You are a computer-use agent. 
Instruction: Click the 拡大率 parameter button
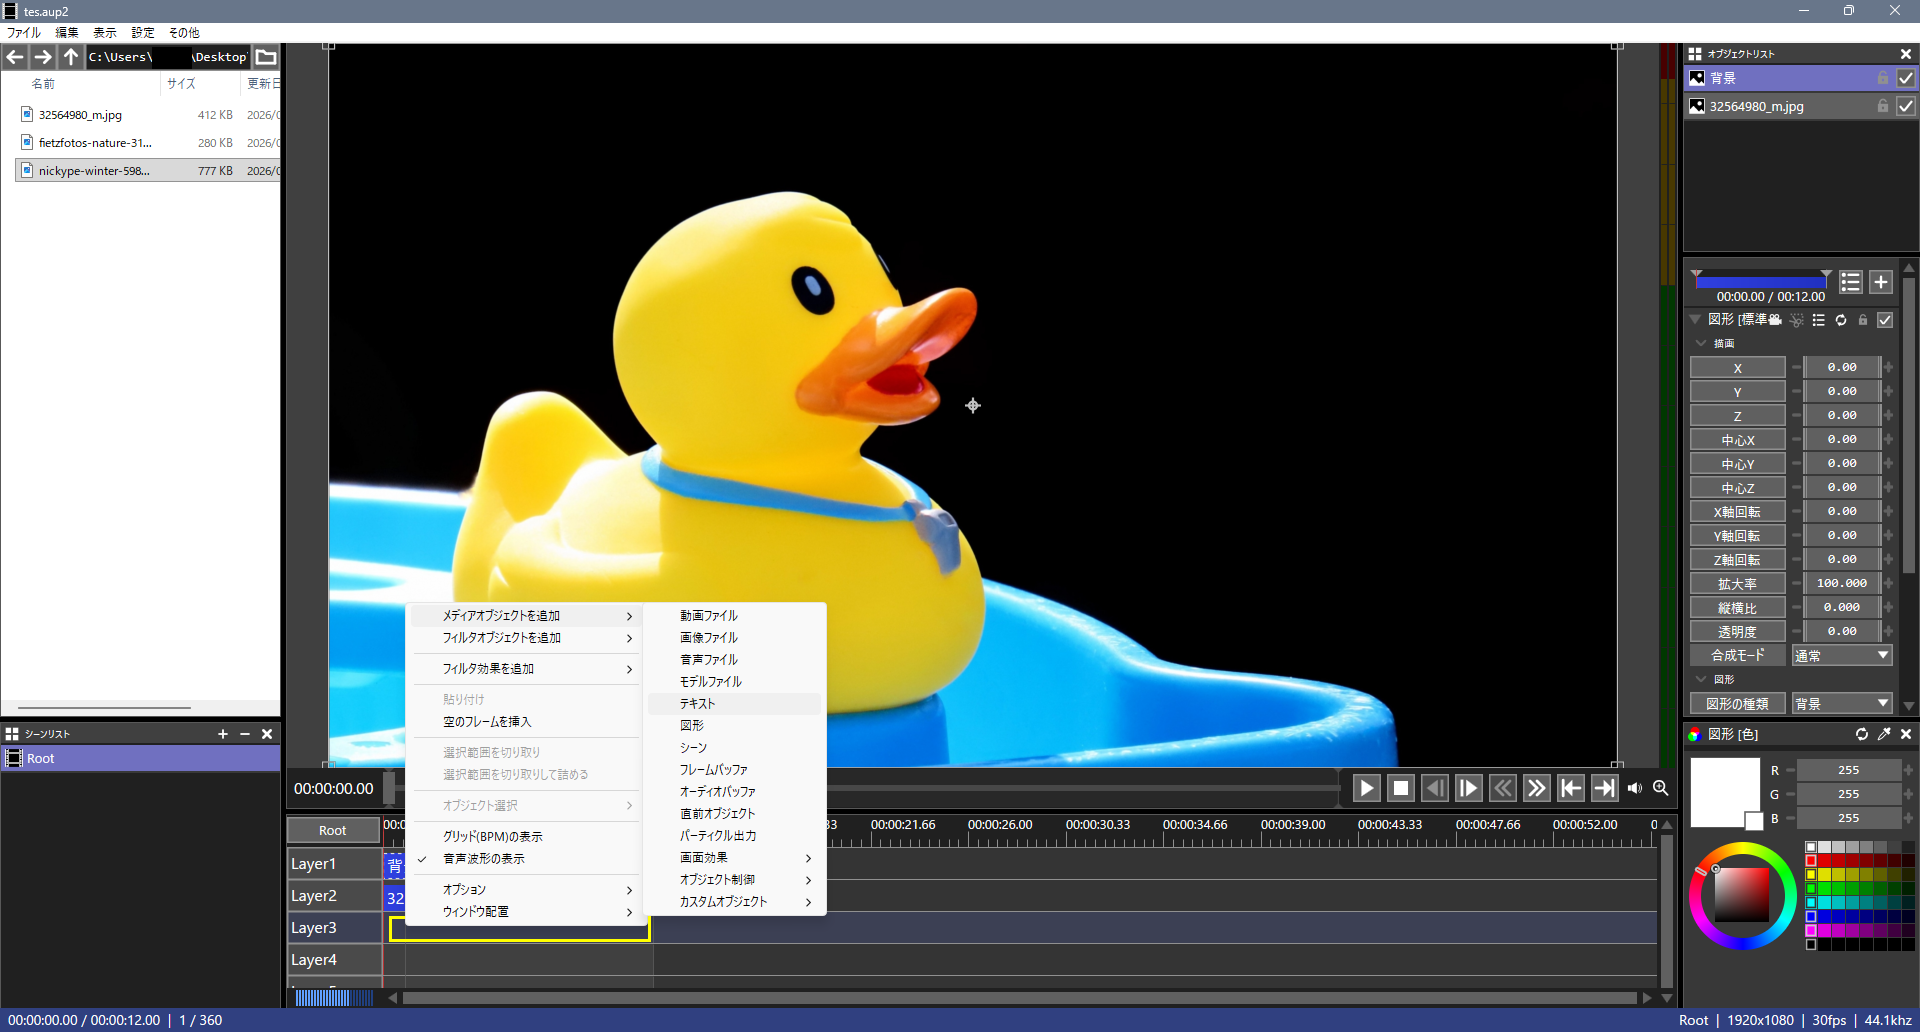[1737, 584]
